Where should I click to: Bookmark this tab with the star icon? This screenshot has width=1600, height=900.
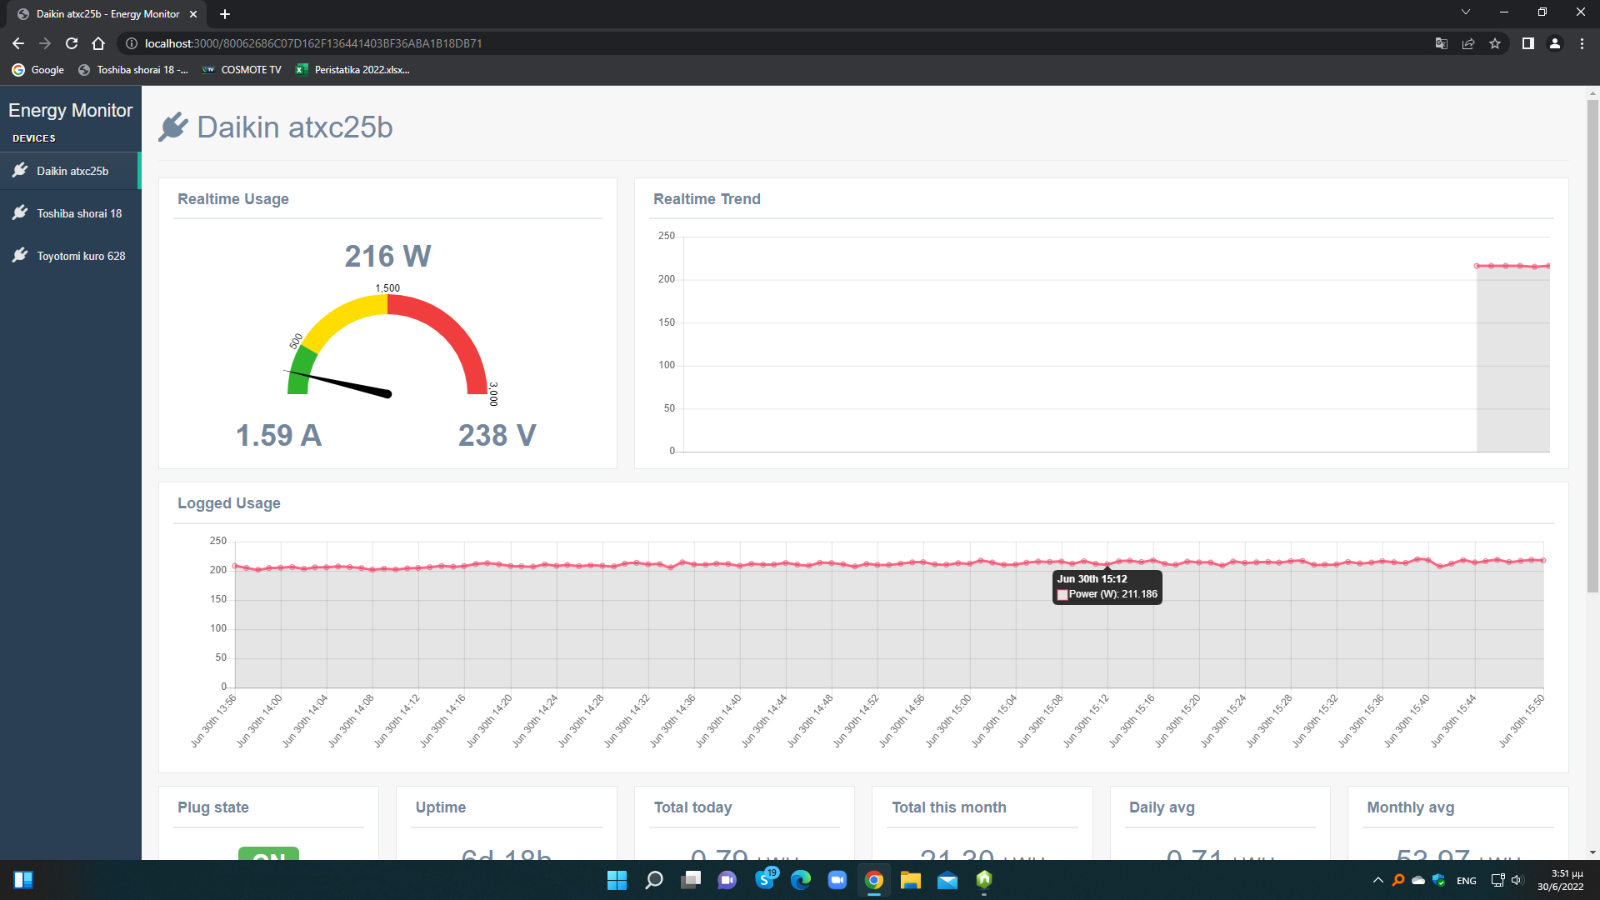coord(1495,43)
